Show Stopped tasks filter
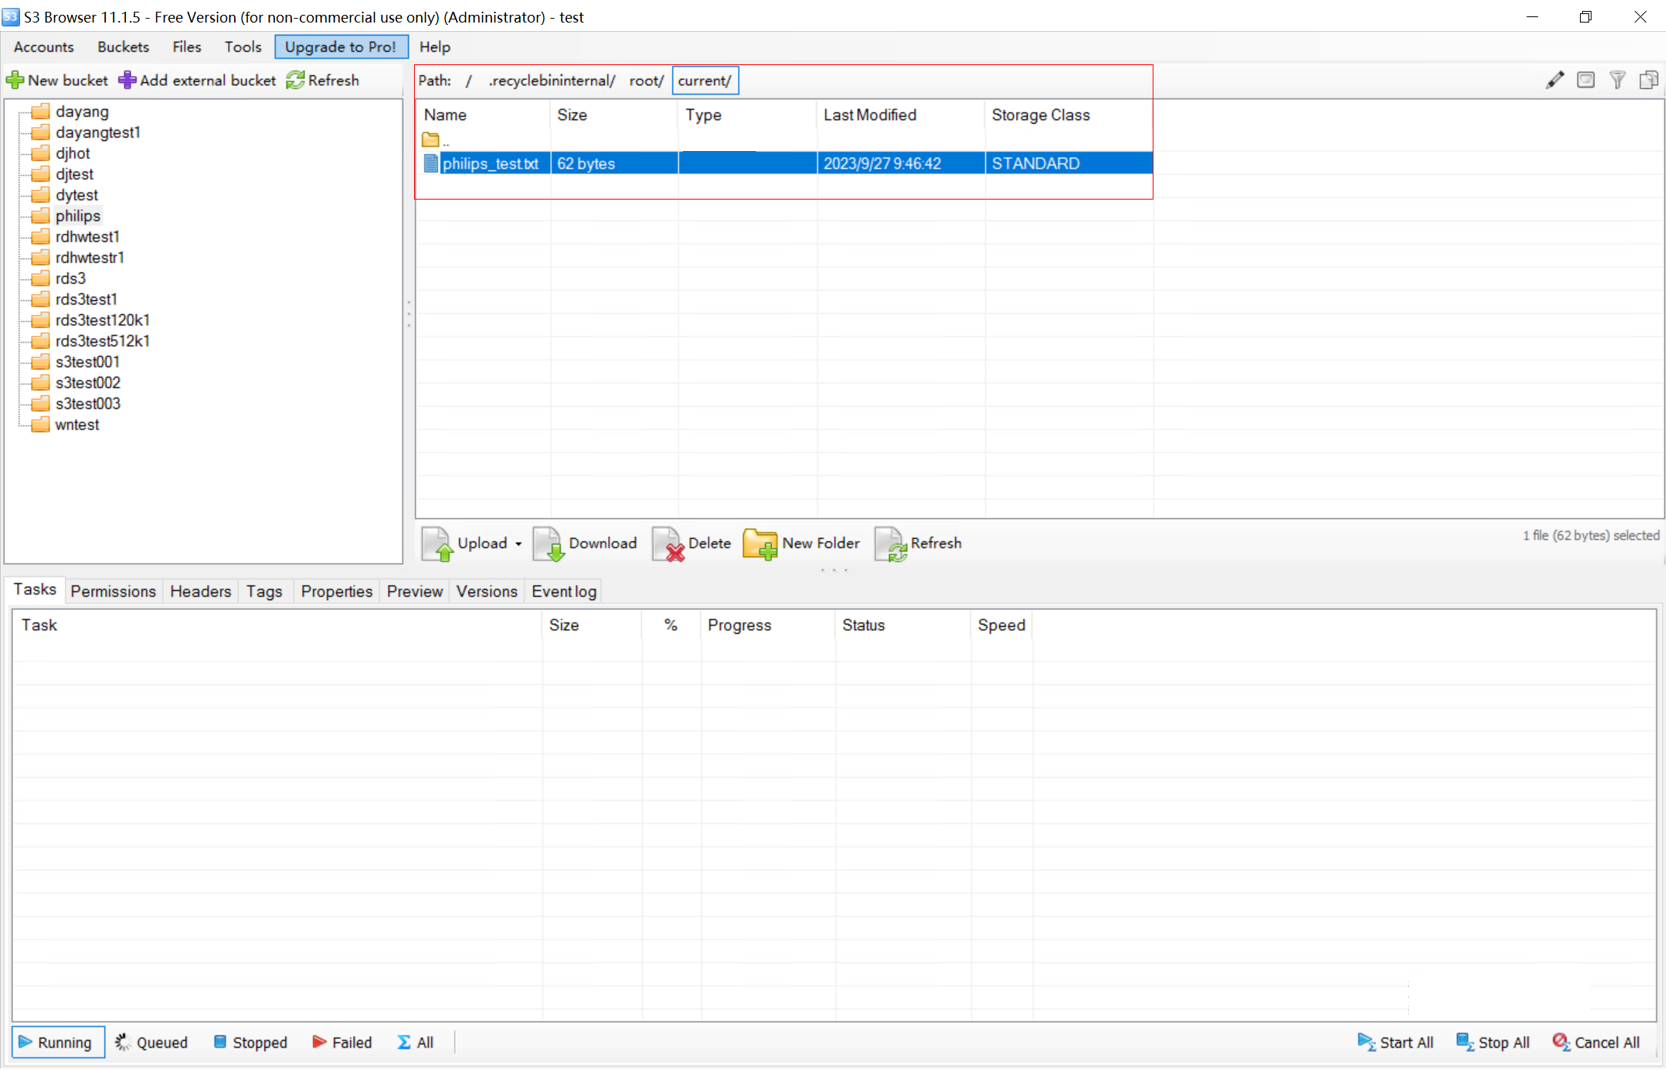This screenshot has height=1070, width=1666. (250, 1042)
